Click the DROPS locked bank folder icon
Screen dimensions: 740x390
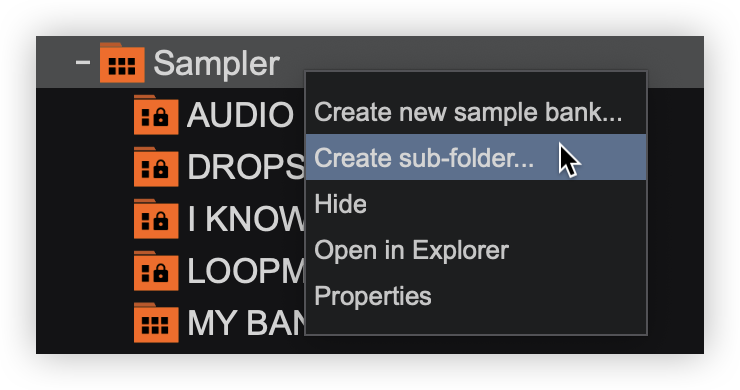(x=156, y=167)
